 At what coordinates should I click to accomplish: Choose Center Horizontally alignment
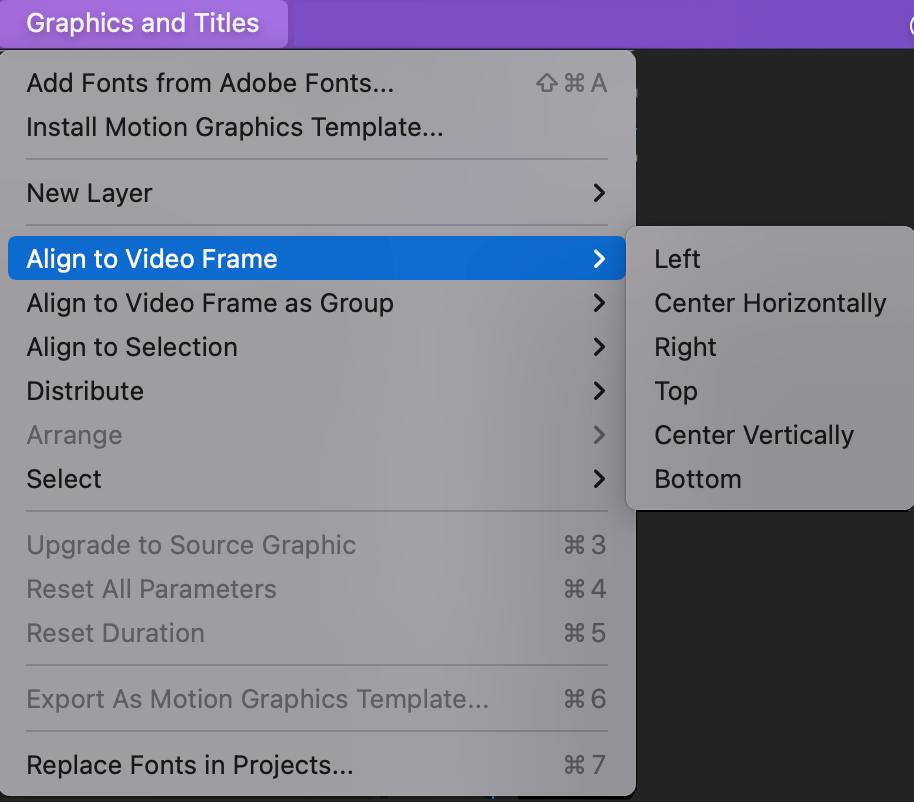pyautogui.click(x=770, y=303)
